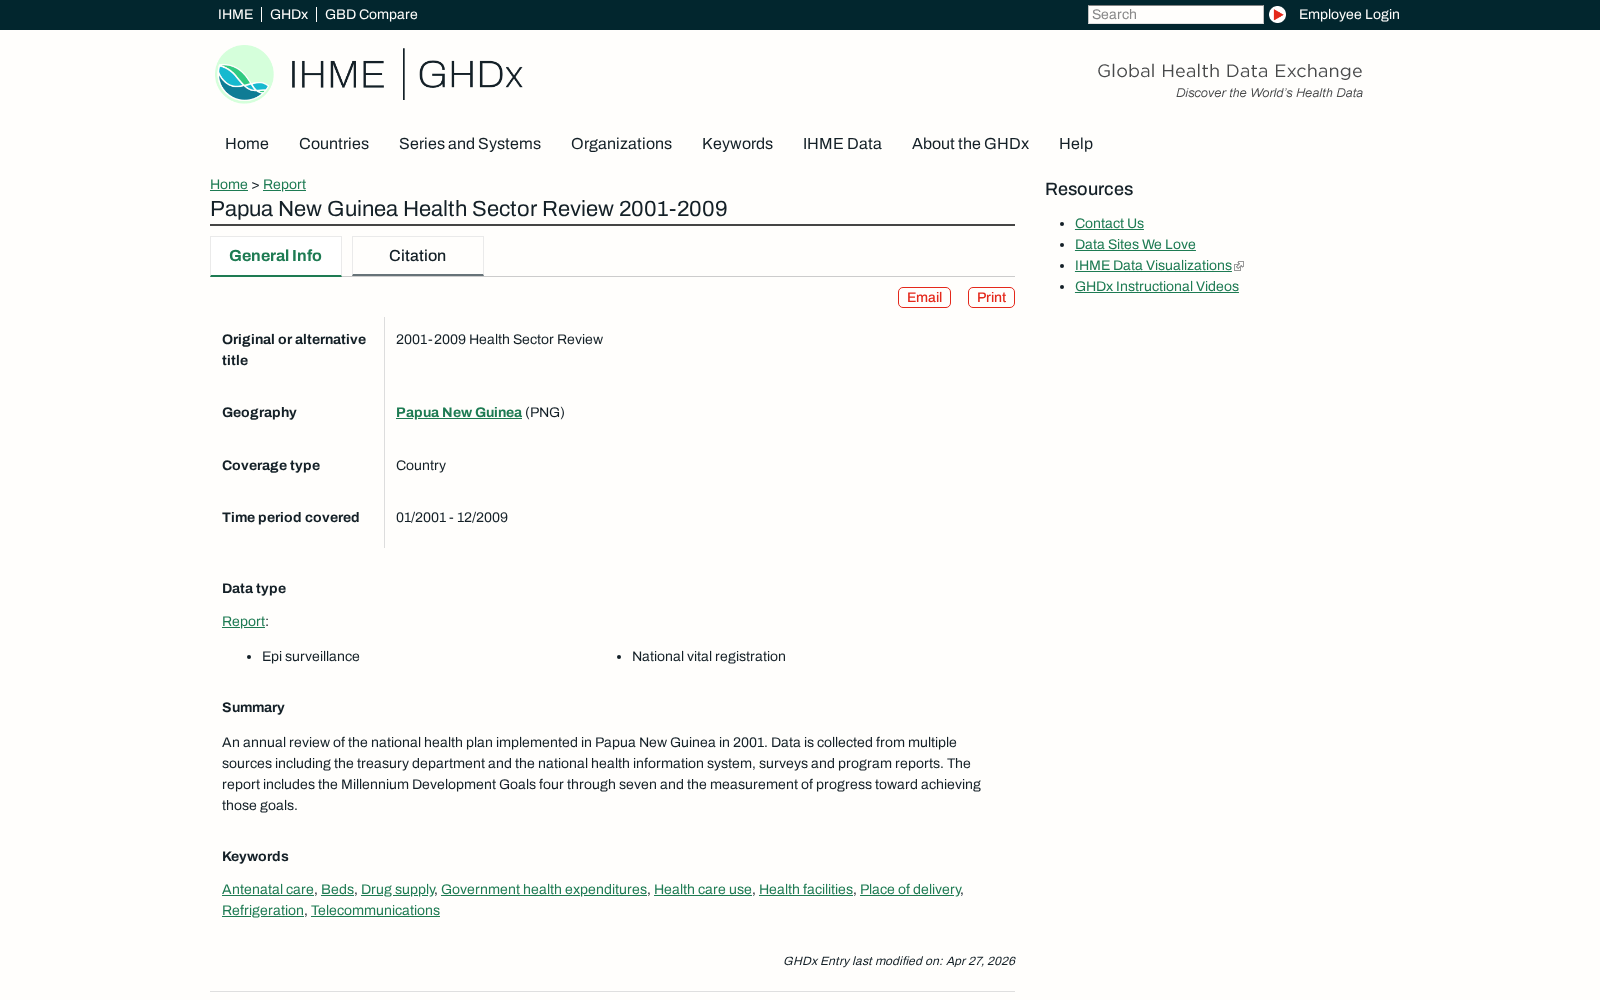Click the Email button
This screenshot has height=1000, width=1600.
[x=924, y=297]
